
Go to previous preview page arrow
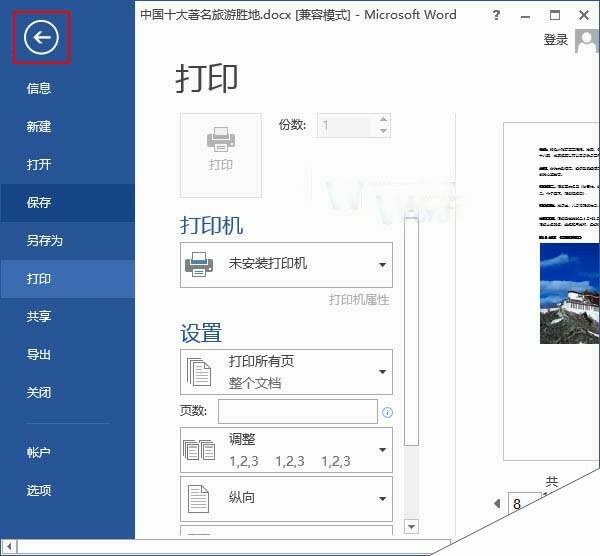click(x=497, y=503)
